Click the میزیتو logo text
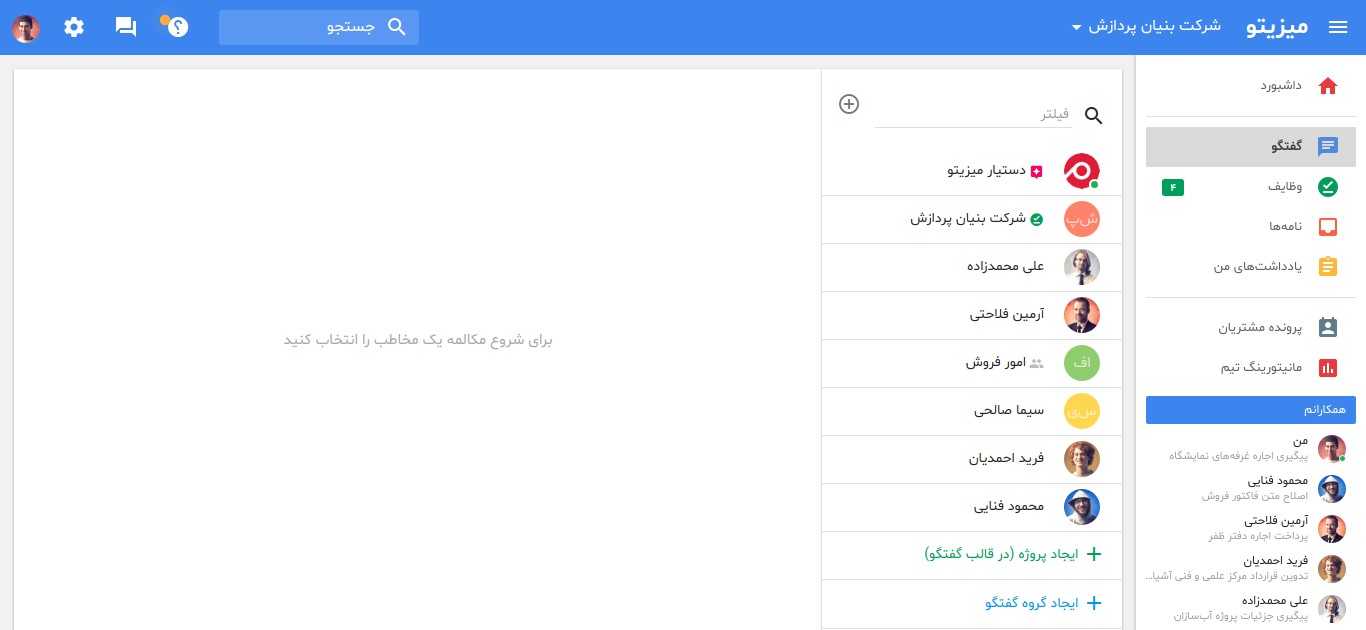The height and width of the screenshot is (630, 1366). 1277,27
